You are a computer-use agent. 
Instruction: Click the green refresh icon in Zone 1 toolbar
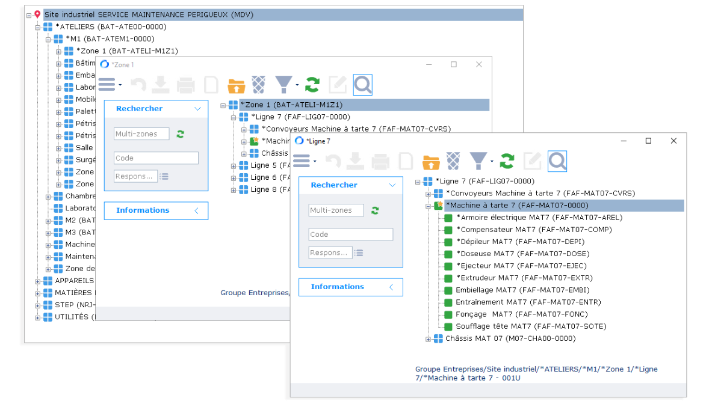[x=313, y=85]
